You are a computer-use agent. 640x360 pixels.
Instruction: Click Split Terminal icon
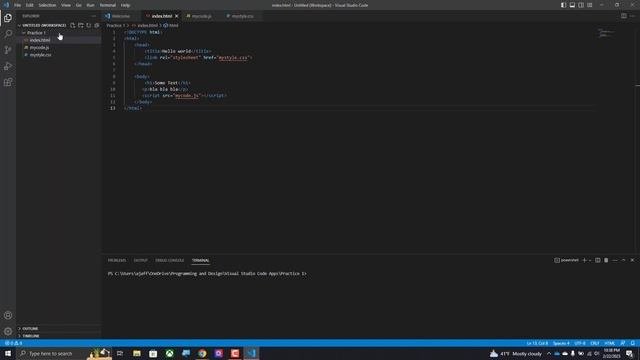pyautogui.click(x=598, y=260)
